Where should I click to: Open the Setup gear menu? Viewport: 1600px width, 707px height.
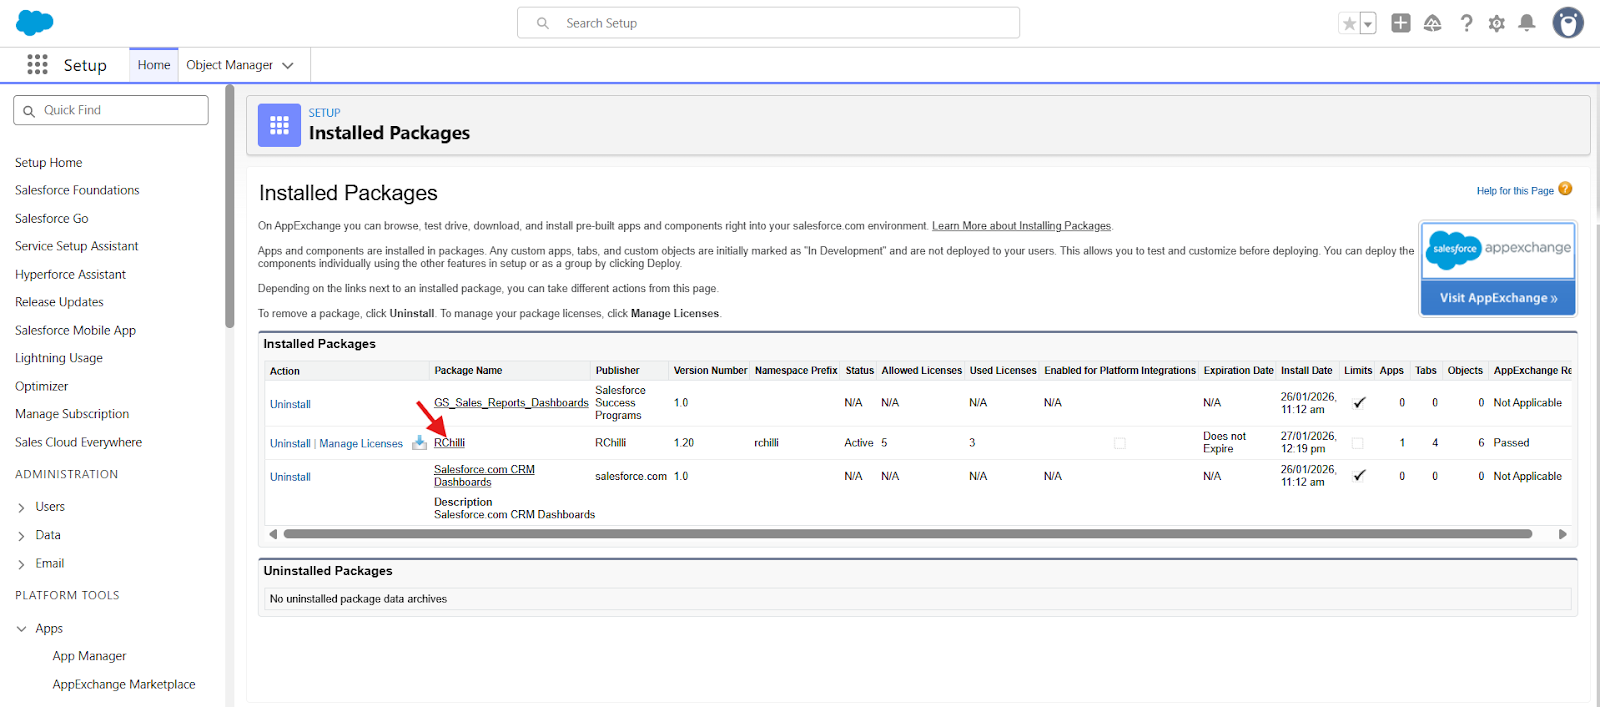click(x=1496, y=23)
